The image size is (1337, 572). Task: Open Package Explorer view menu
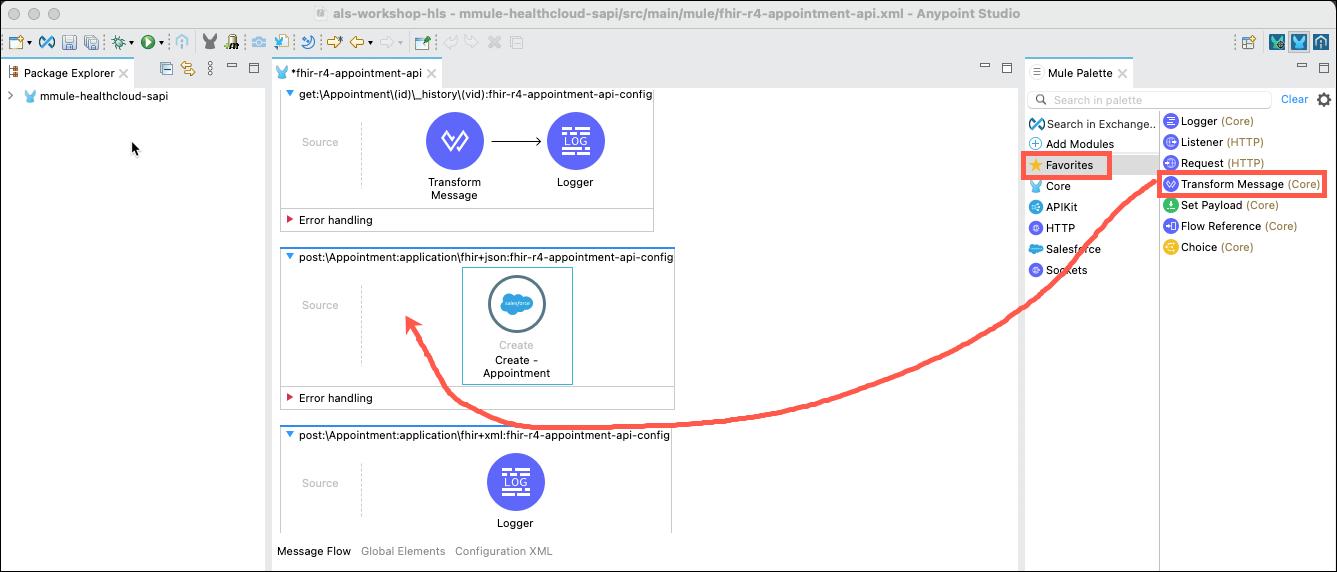point(210,68)
